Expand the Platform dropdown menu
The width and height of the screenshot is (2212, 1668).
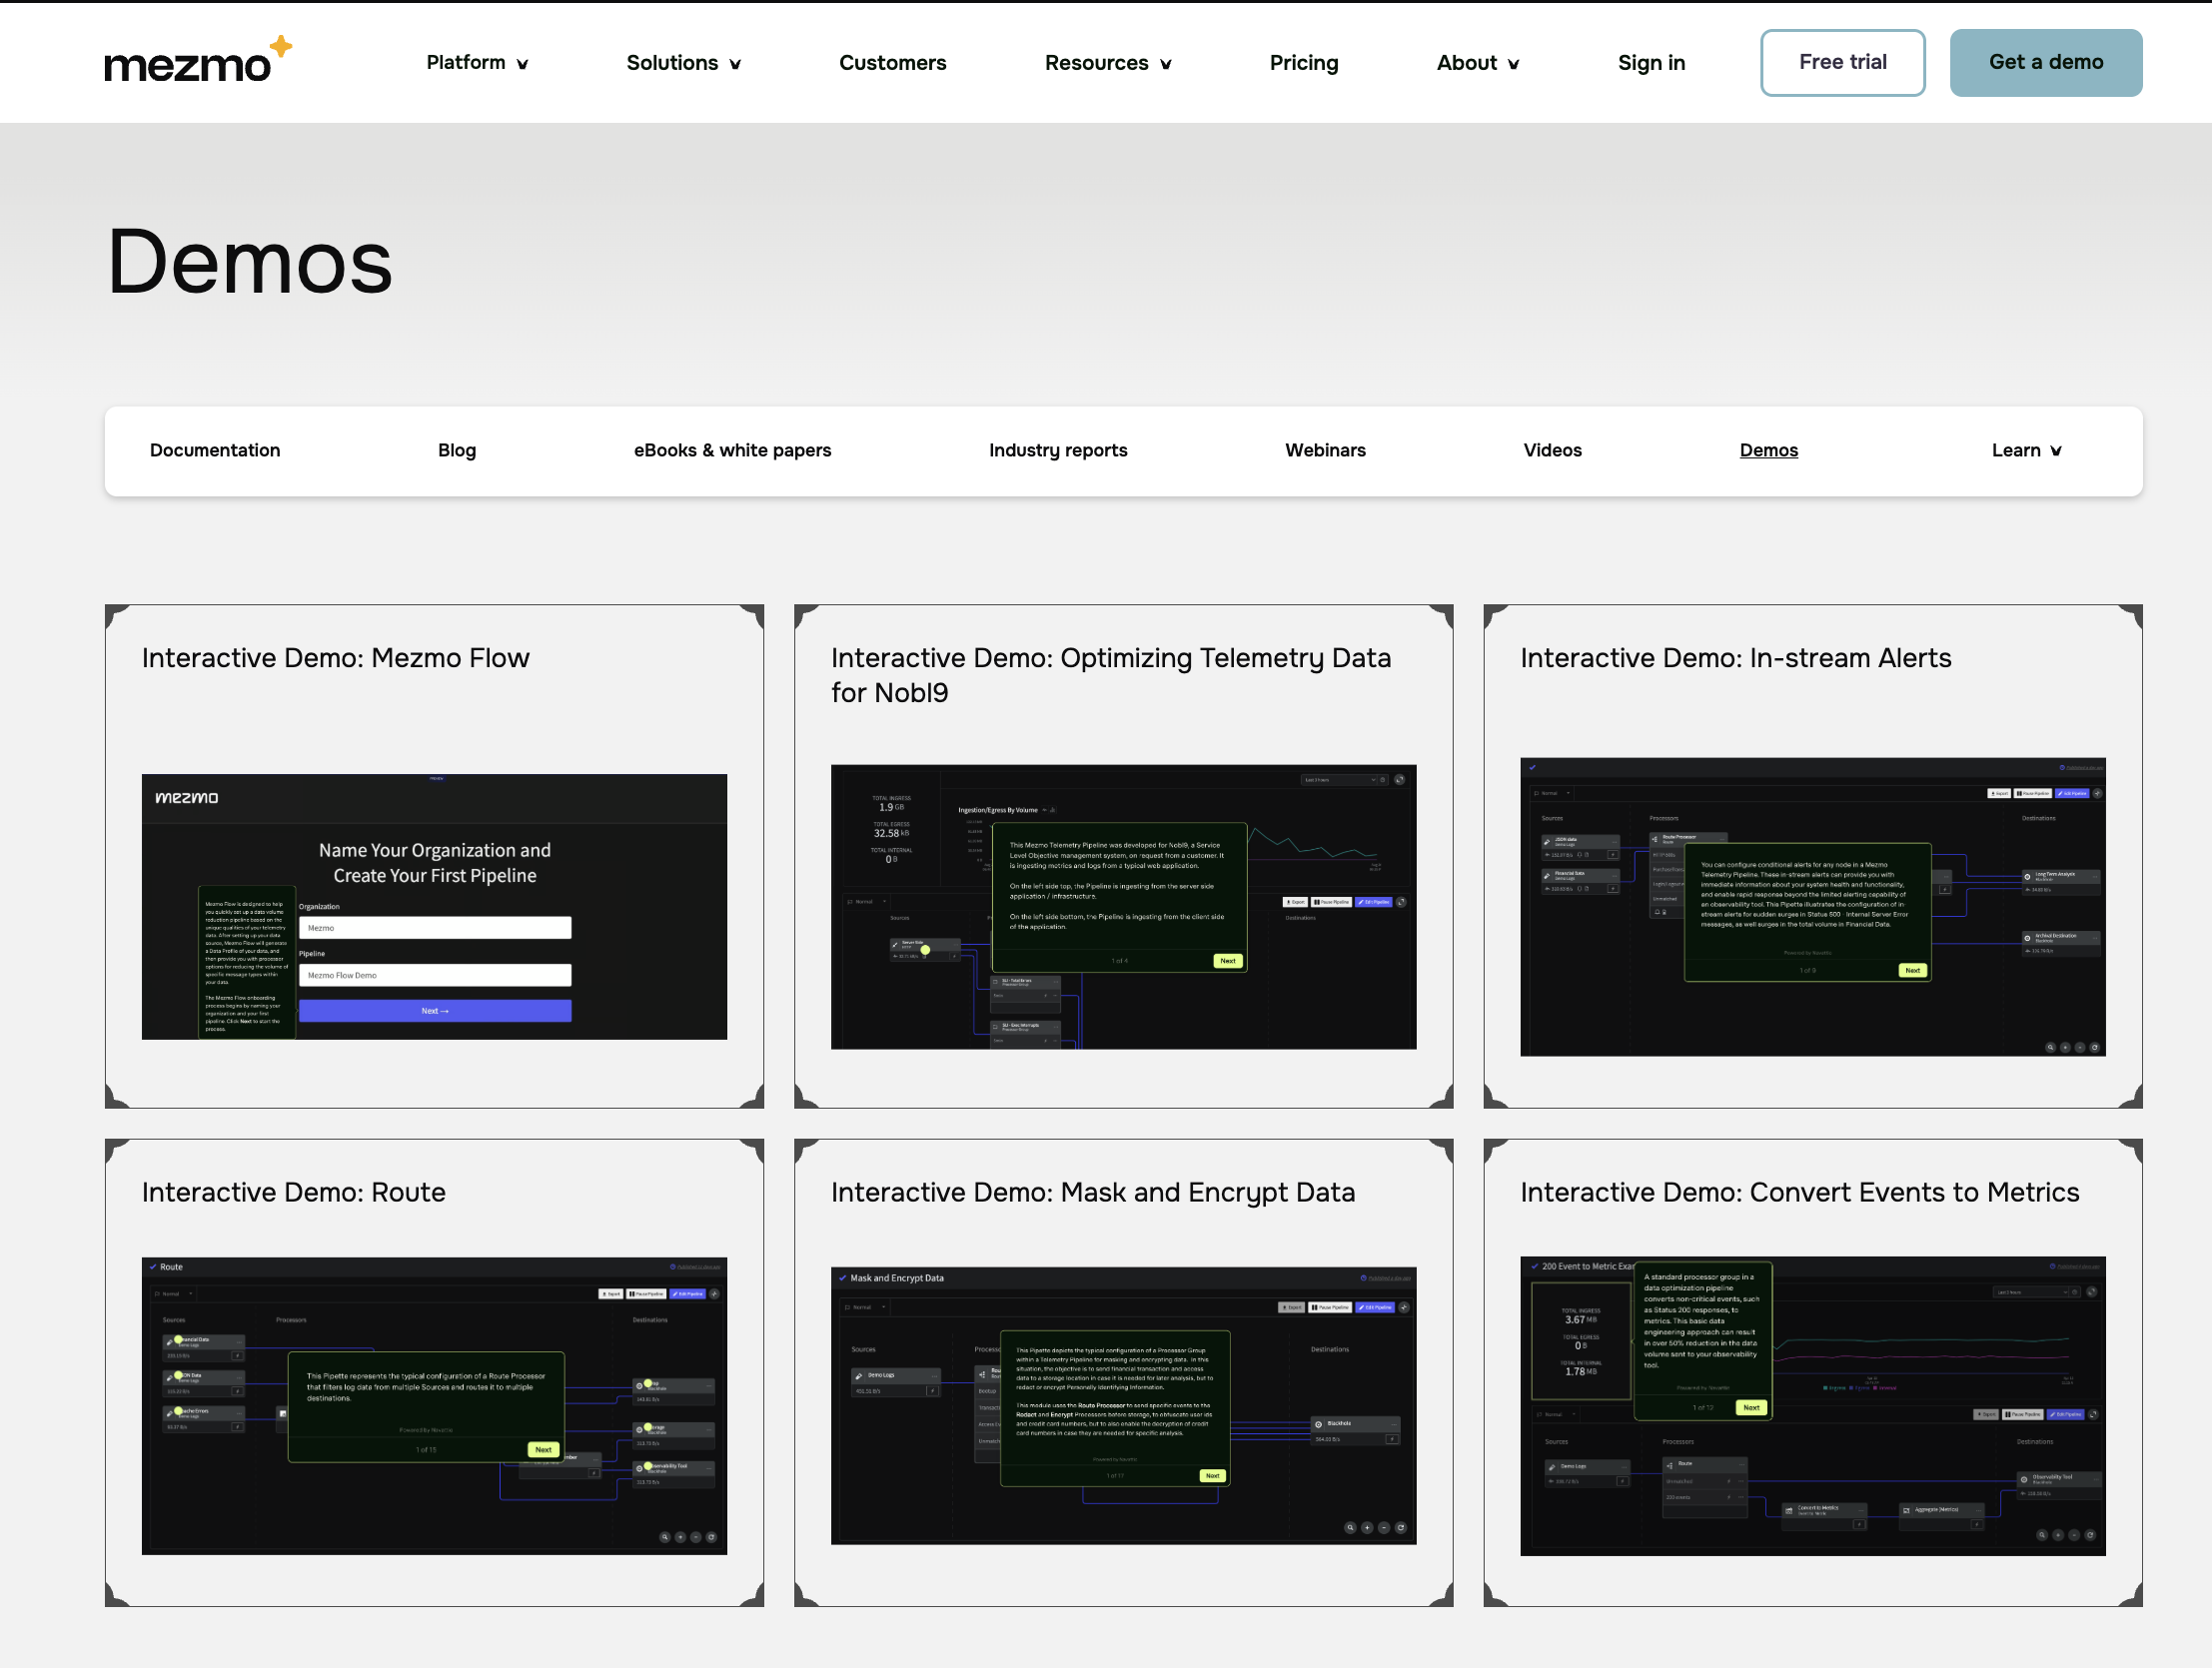click(477, 63)
